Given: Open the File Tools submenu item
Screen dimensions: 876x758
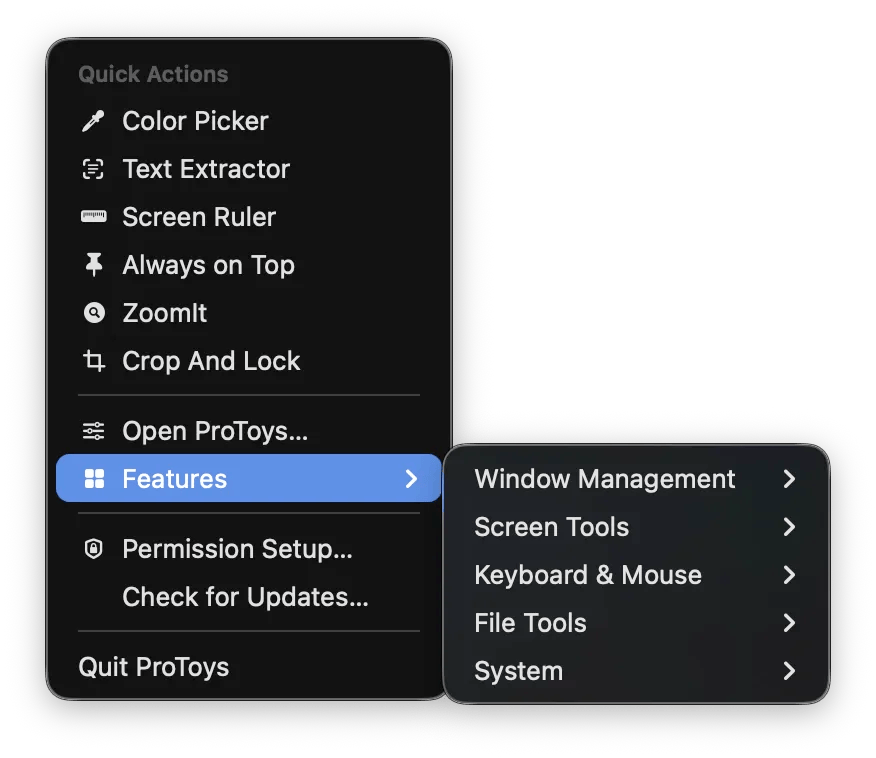Looking at the screenshot, I should click(636, 623).
